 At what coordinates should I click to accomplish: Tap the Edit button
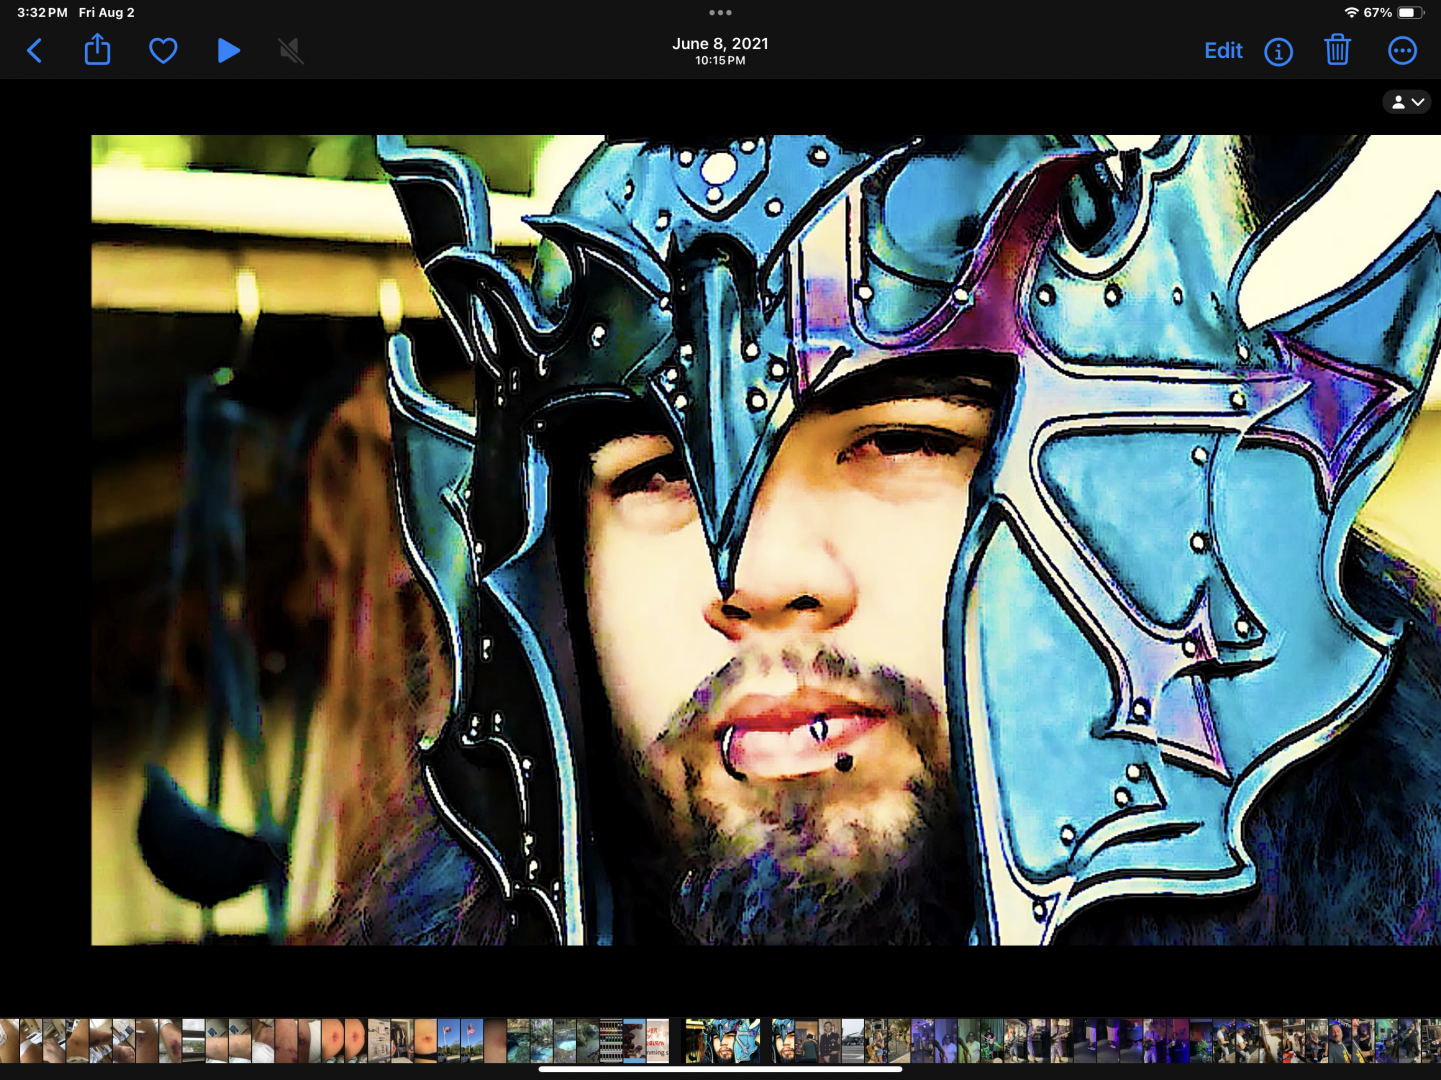coord(1223,50)
